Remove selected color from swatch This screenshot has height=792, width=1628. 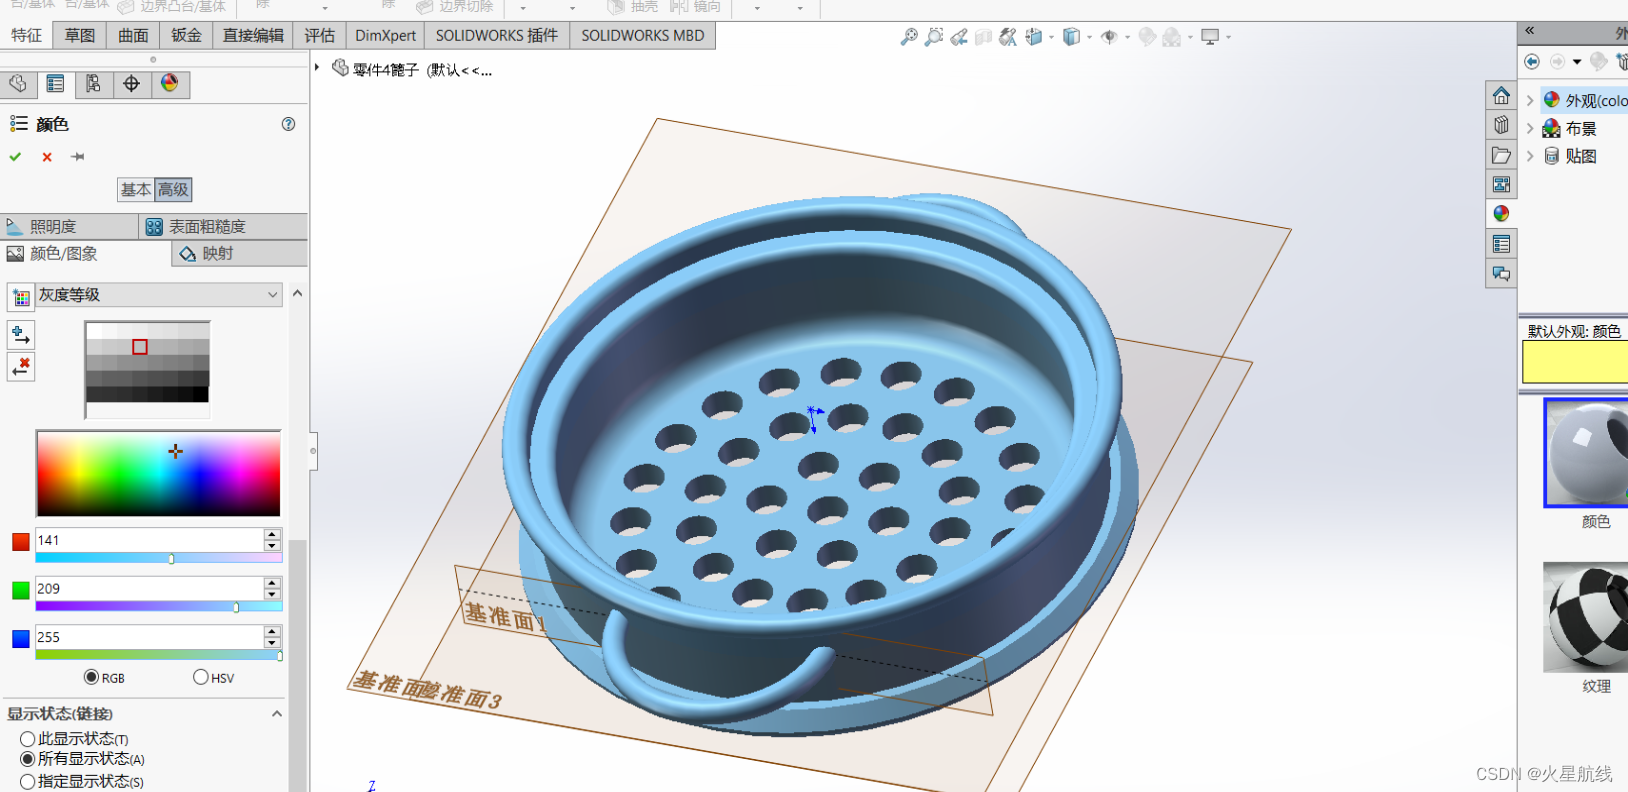coord(20,367)
